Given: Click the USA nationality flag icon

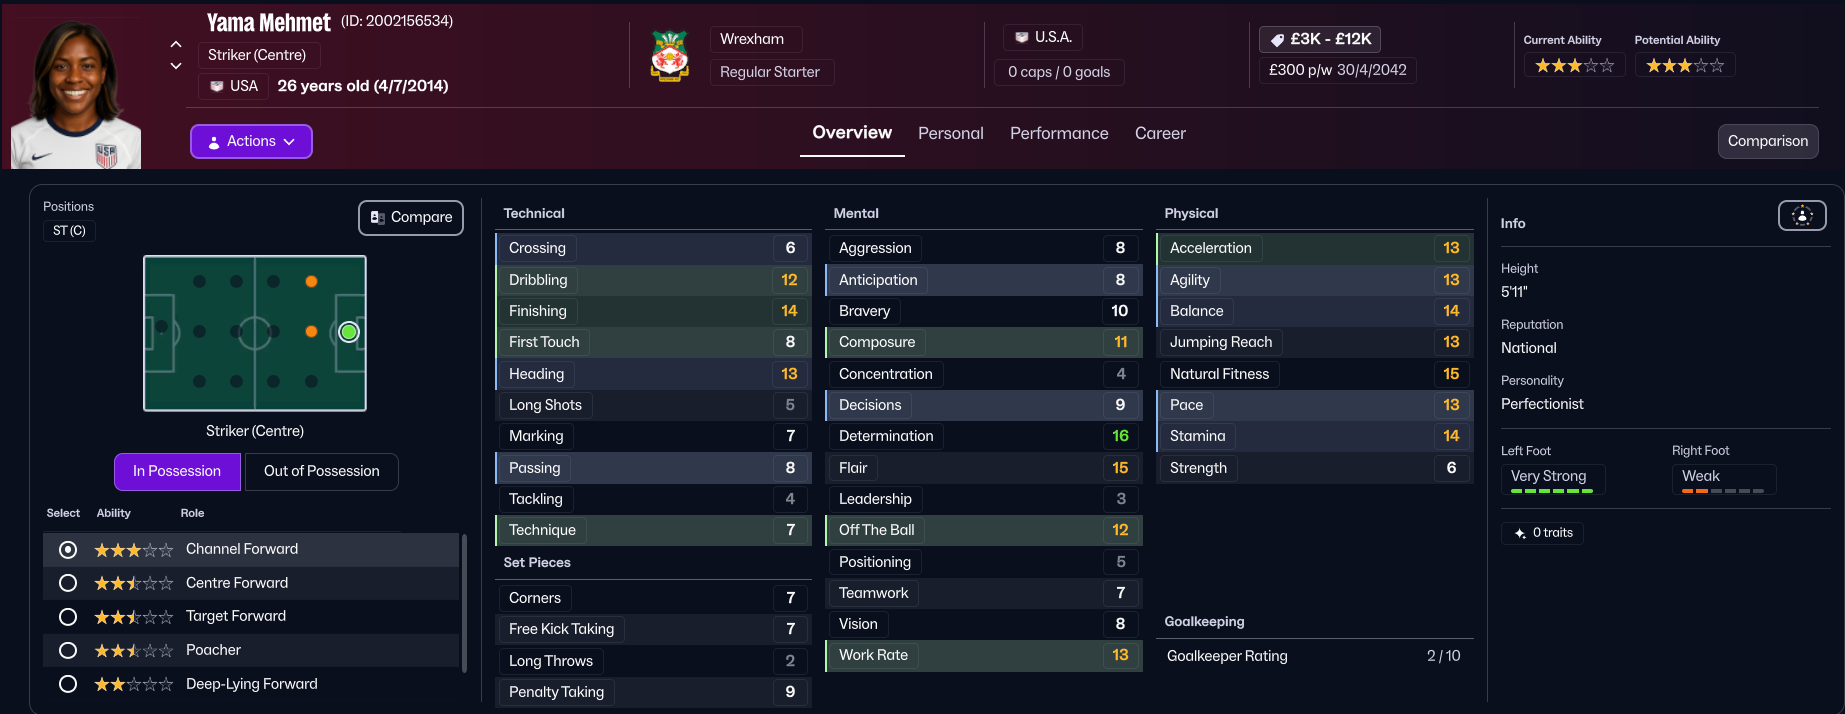Looking at the screenshot, I should click(x=217, y=86).
